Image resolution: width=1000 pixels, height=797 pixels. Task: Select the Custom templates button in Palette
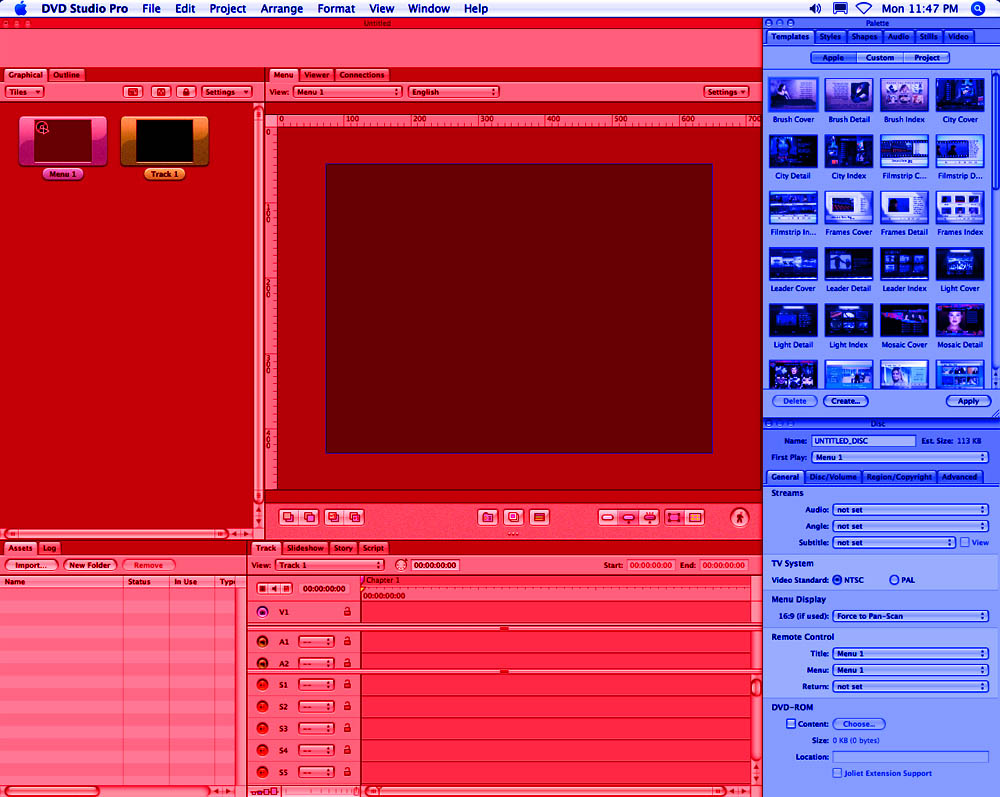[x=879, y=57]
